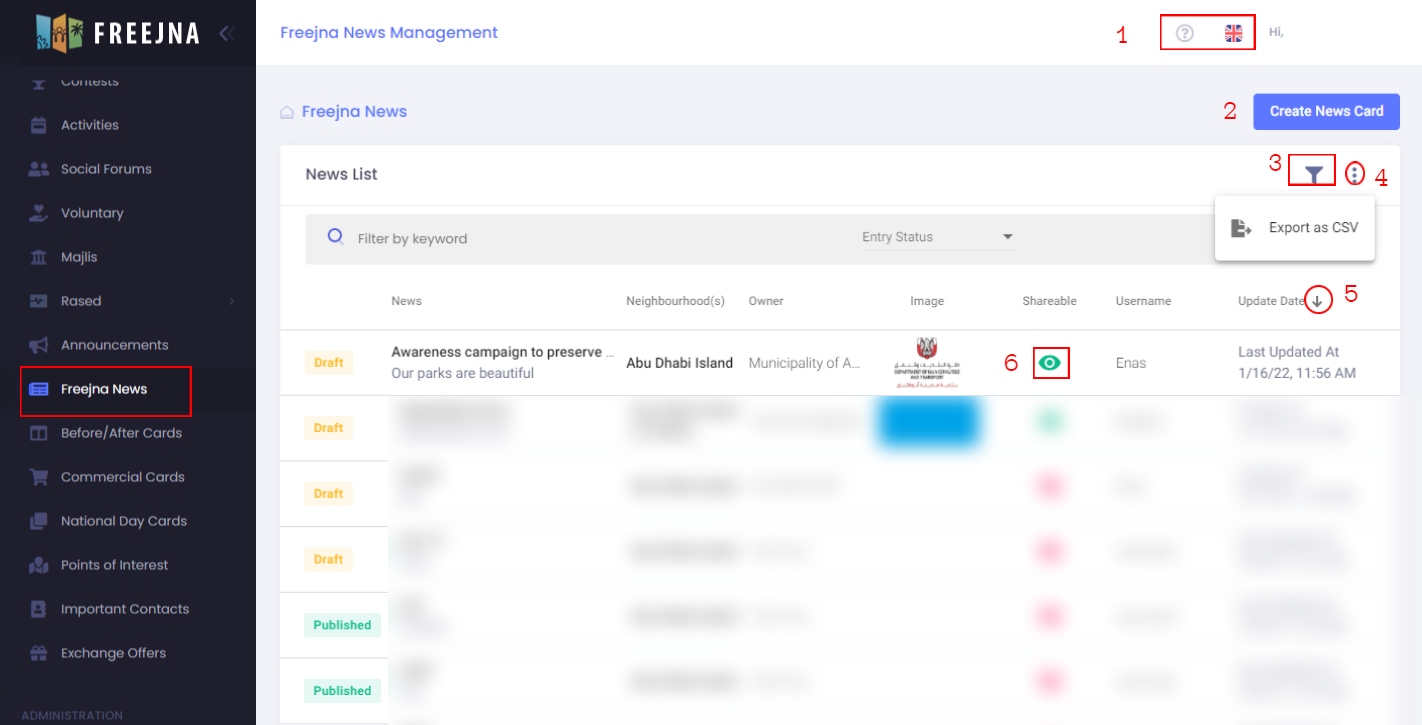Sort by Update Date arrow

click(1318, 301)
